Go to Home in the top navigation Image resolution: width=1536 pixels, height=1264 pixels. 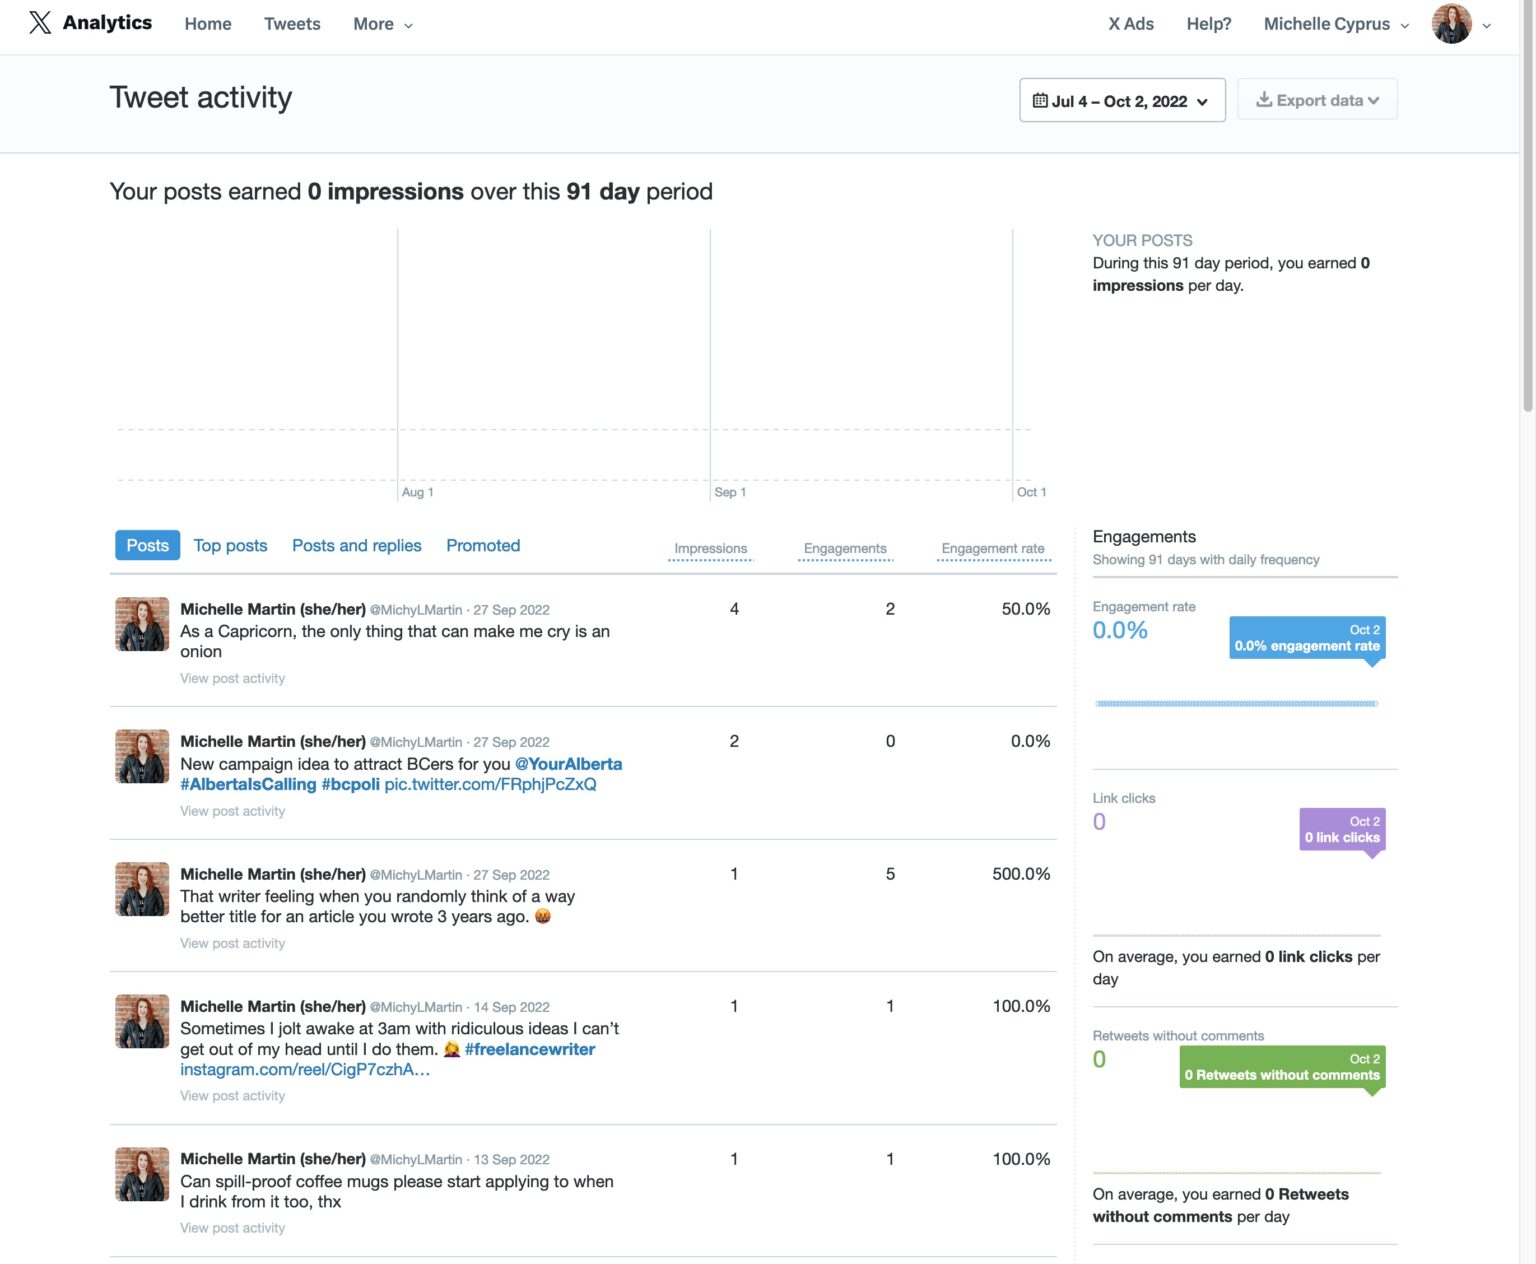click(x=207, y=23)
